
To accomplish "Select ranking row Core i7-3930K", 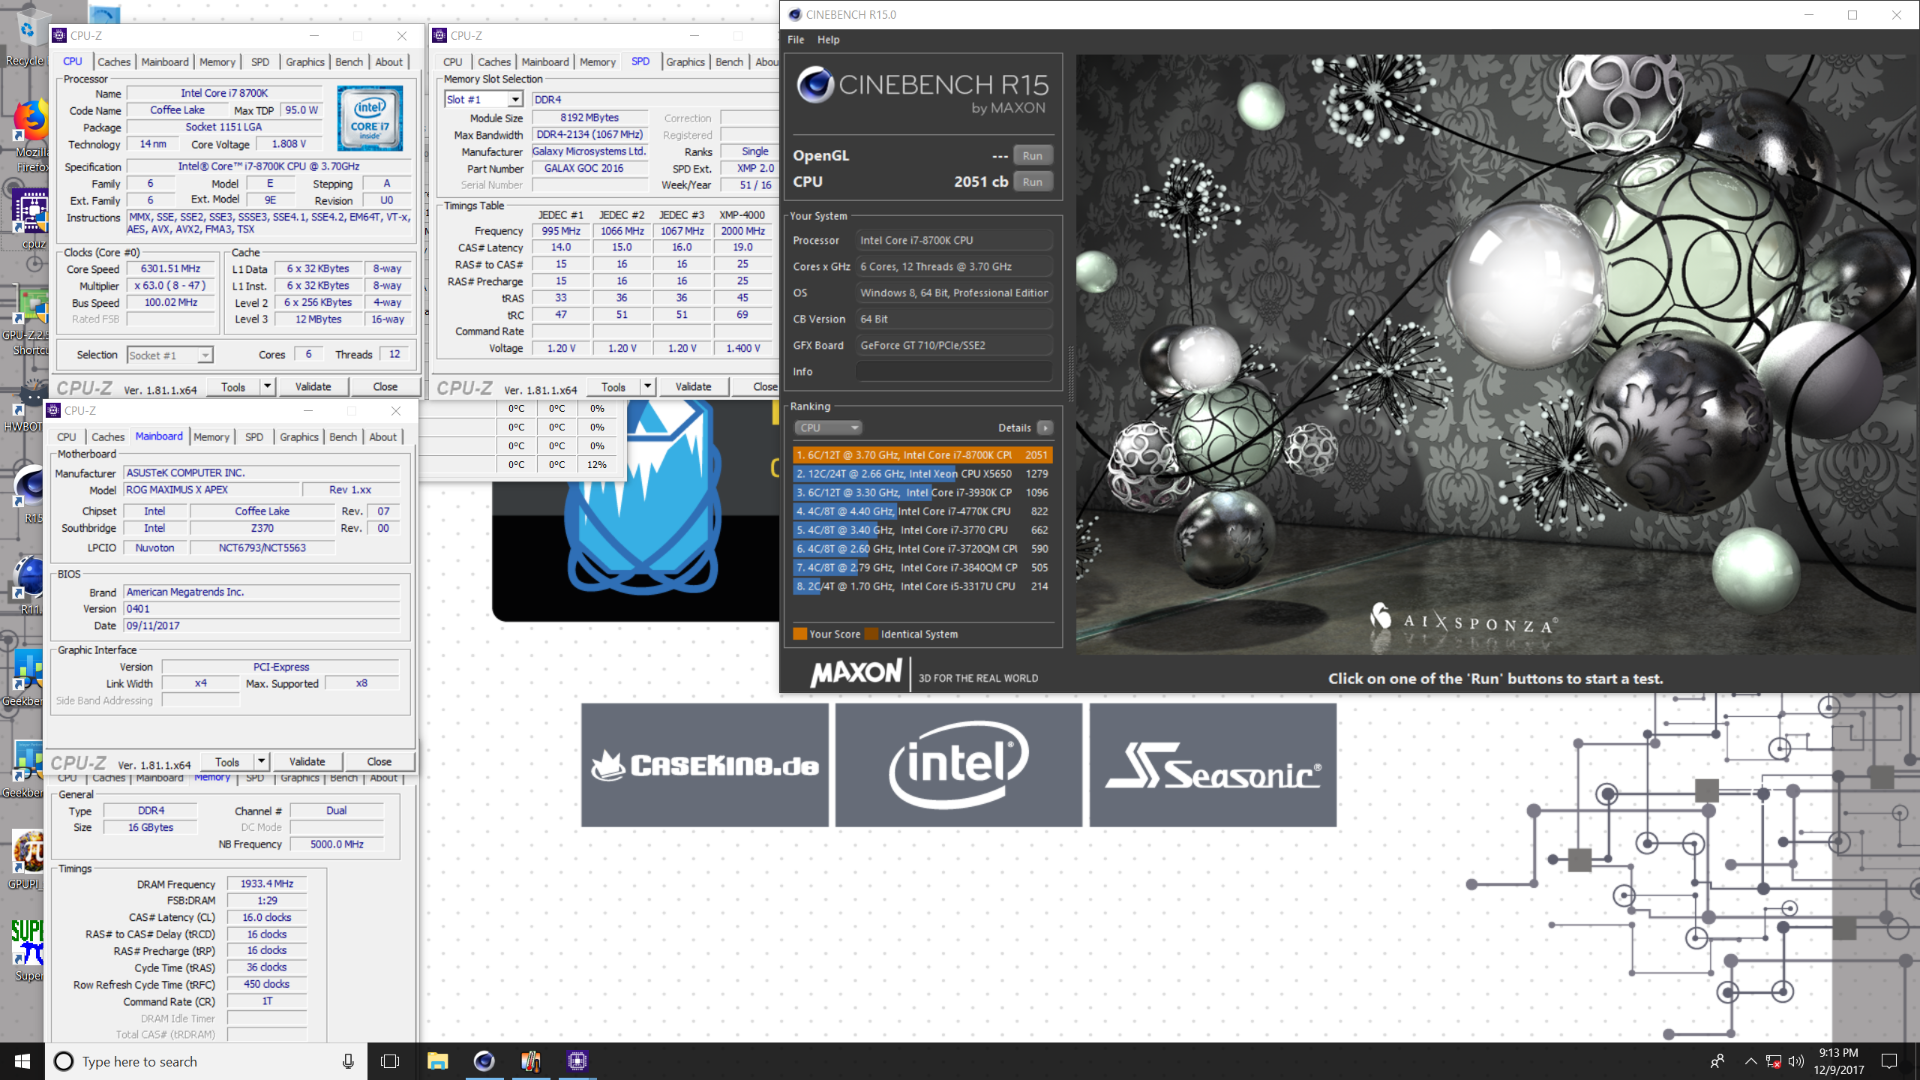I will click(x=922, y=493).
